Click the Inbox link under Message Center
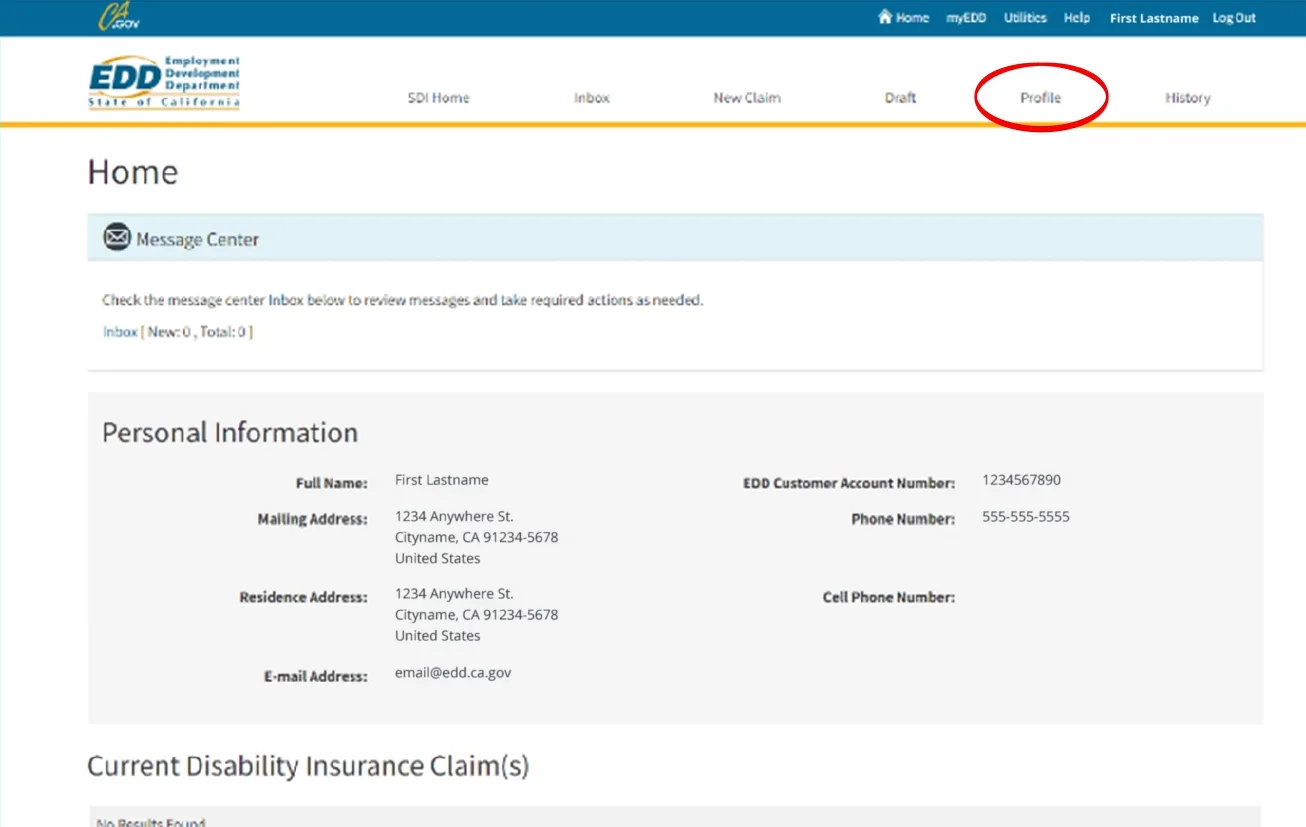 point(120,332)
